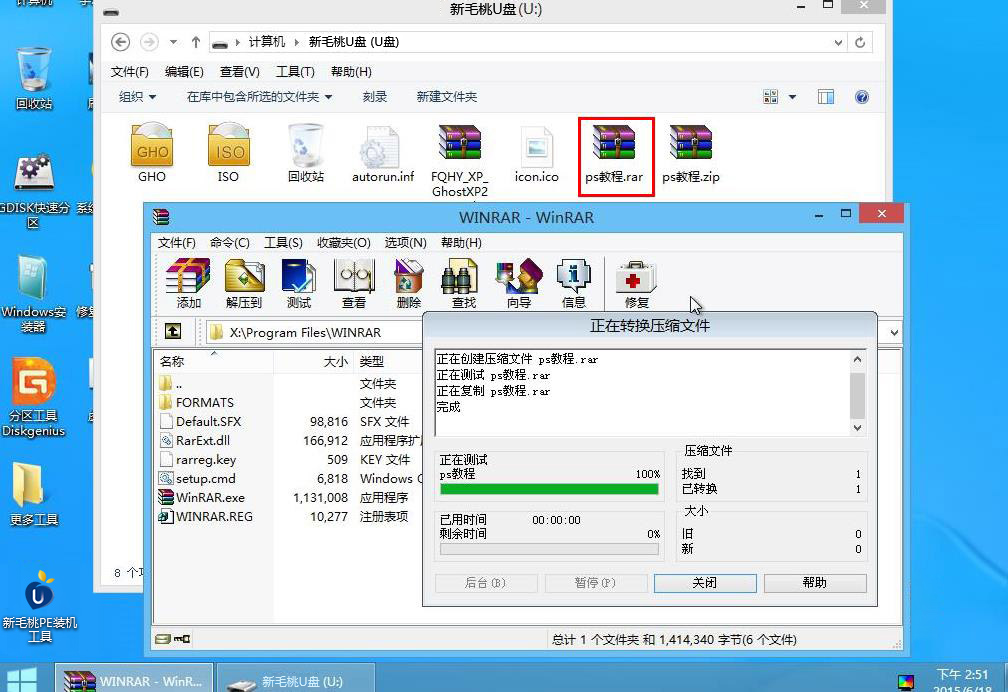
Task: Click the 更多工具 desktop folder
Action: click(33, 494)
